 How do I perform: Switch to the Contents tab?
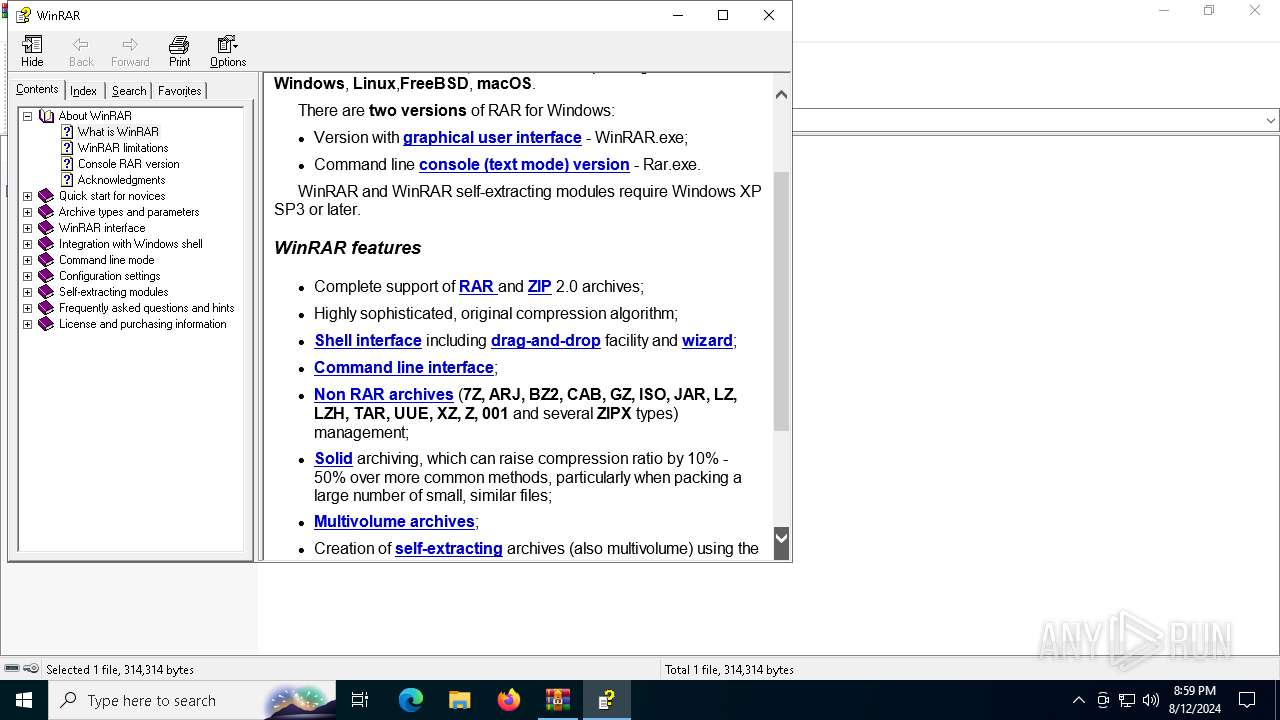[x=37, y=89]
